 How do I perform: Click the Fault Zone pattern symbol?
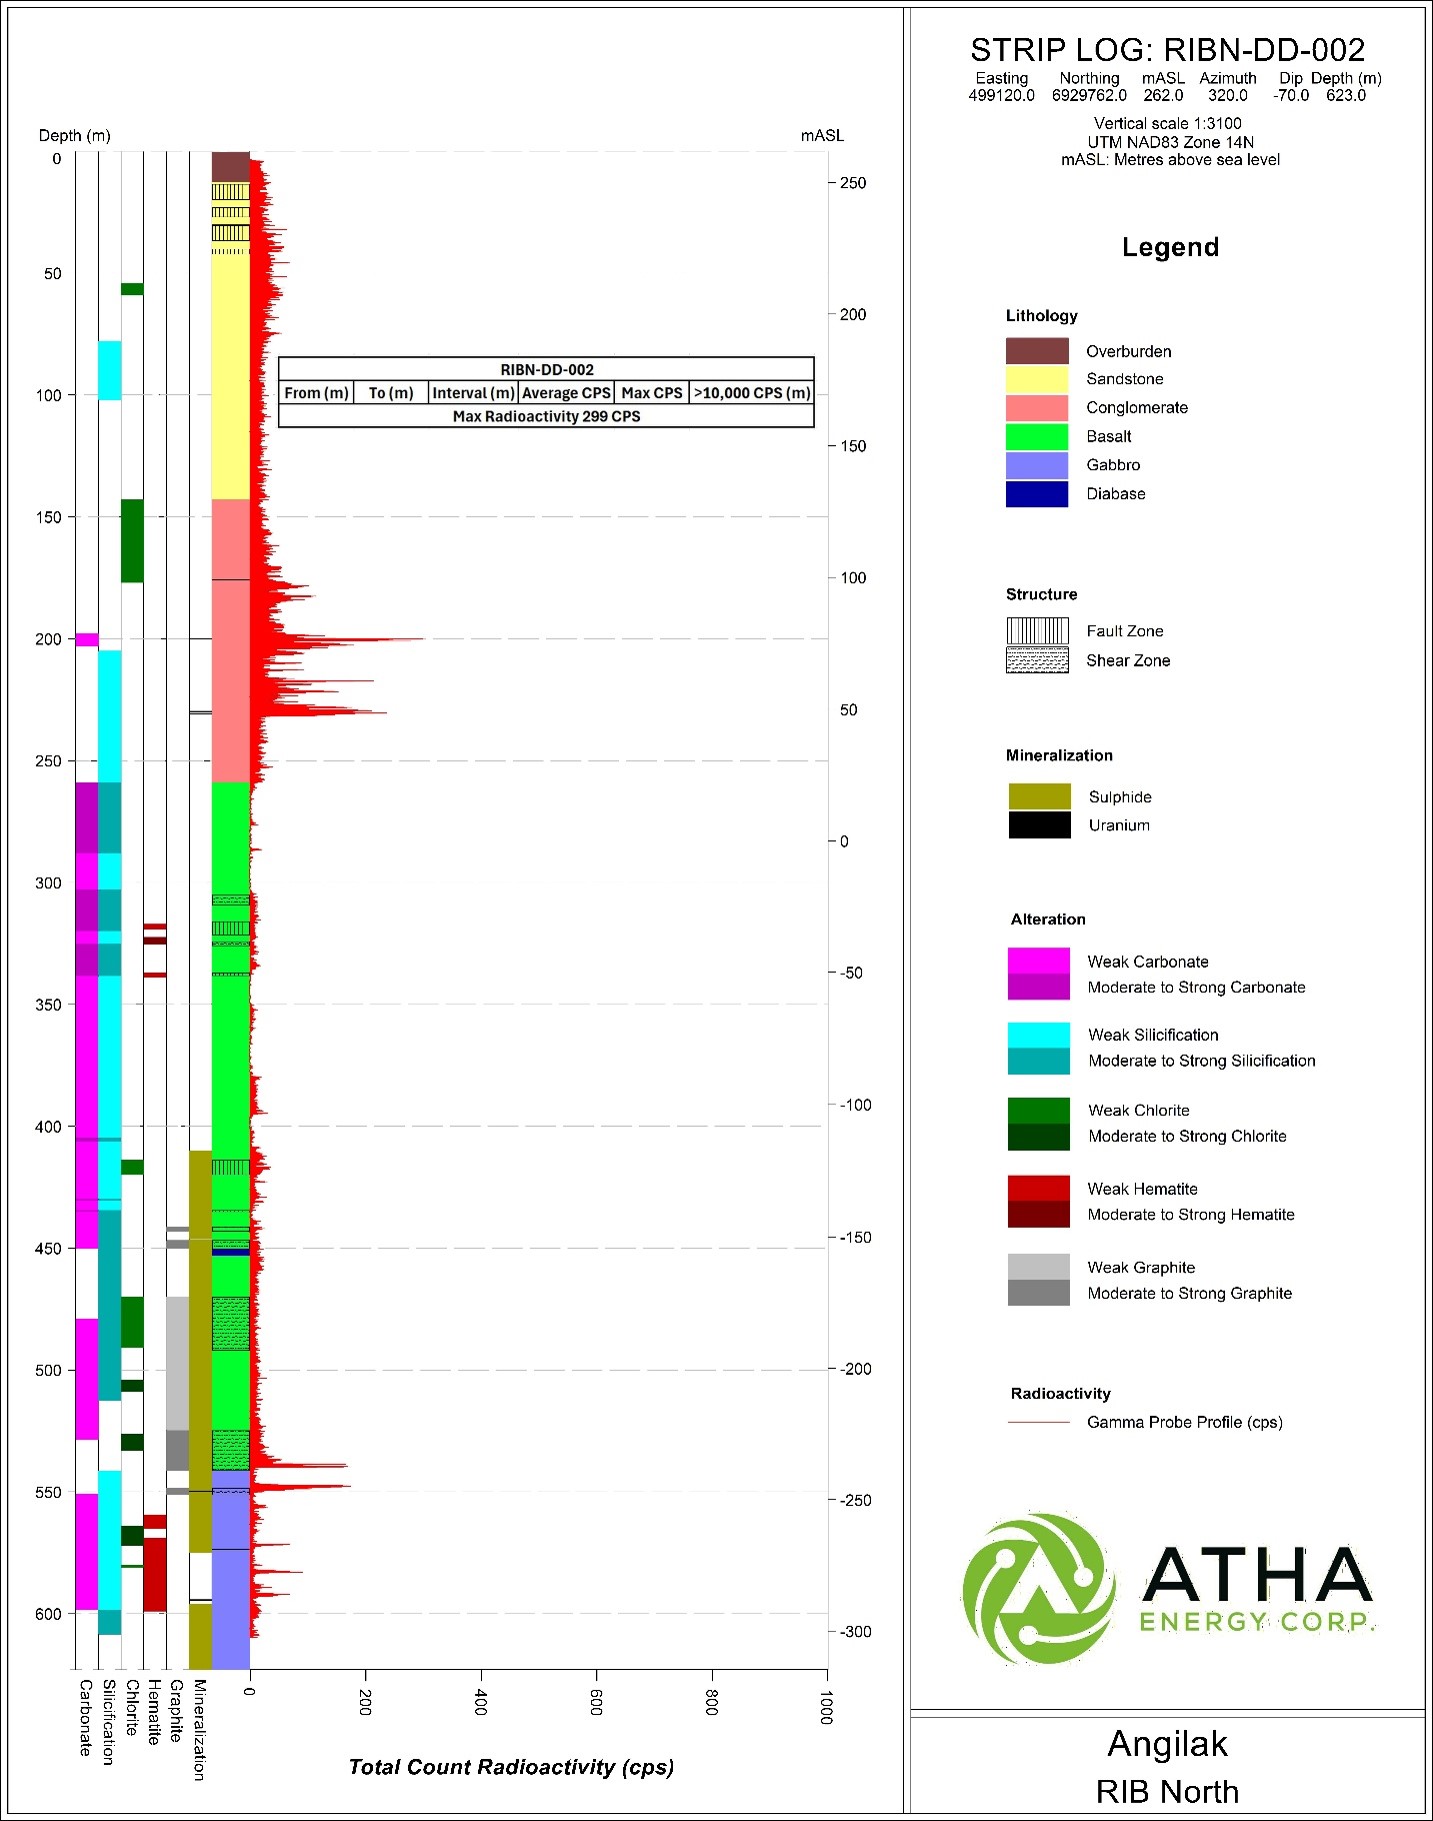tap(1037, 631)
